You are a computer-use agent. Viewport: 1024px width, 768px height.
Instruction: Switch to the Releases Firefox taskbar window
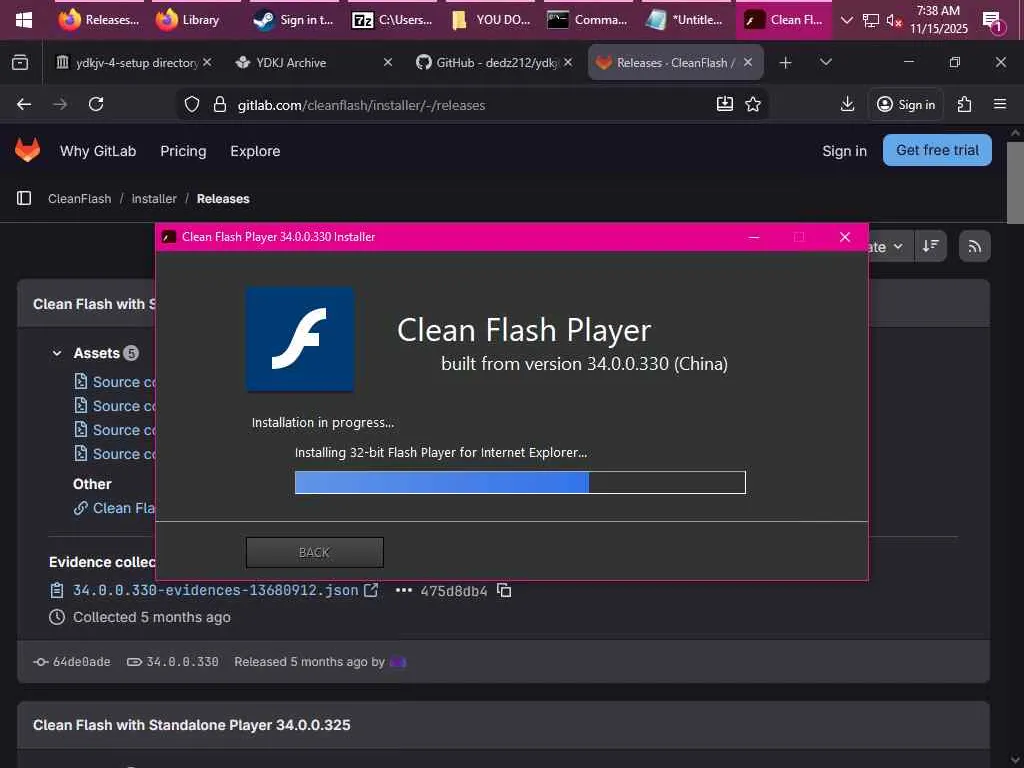click(x=99, y=20)
